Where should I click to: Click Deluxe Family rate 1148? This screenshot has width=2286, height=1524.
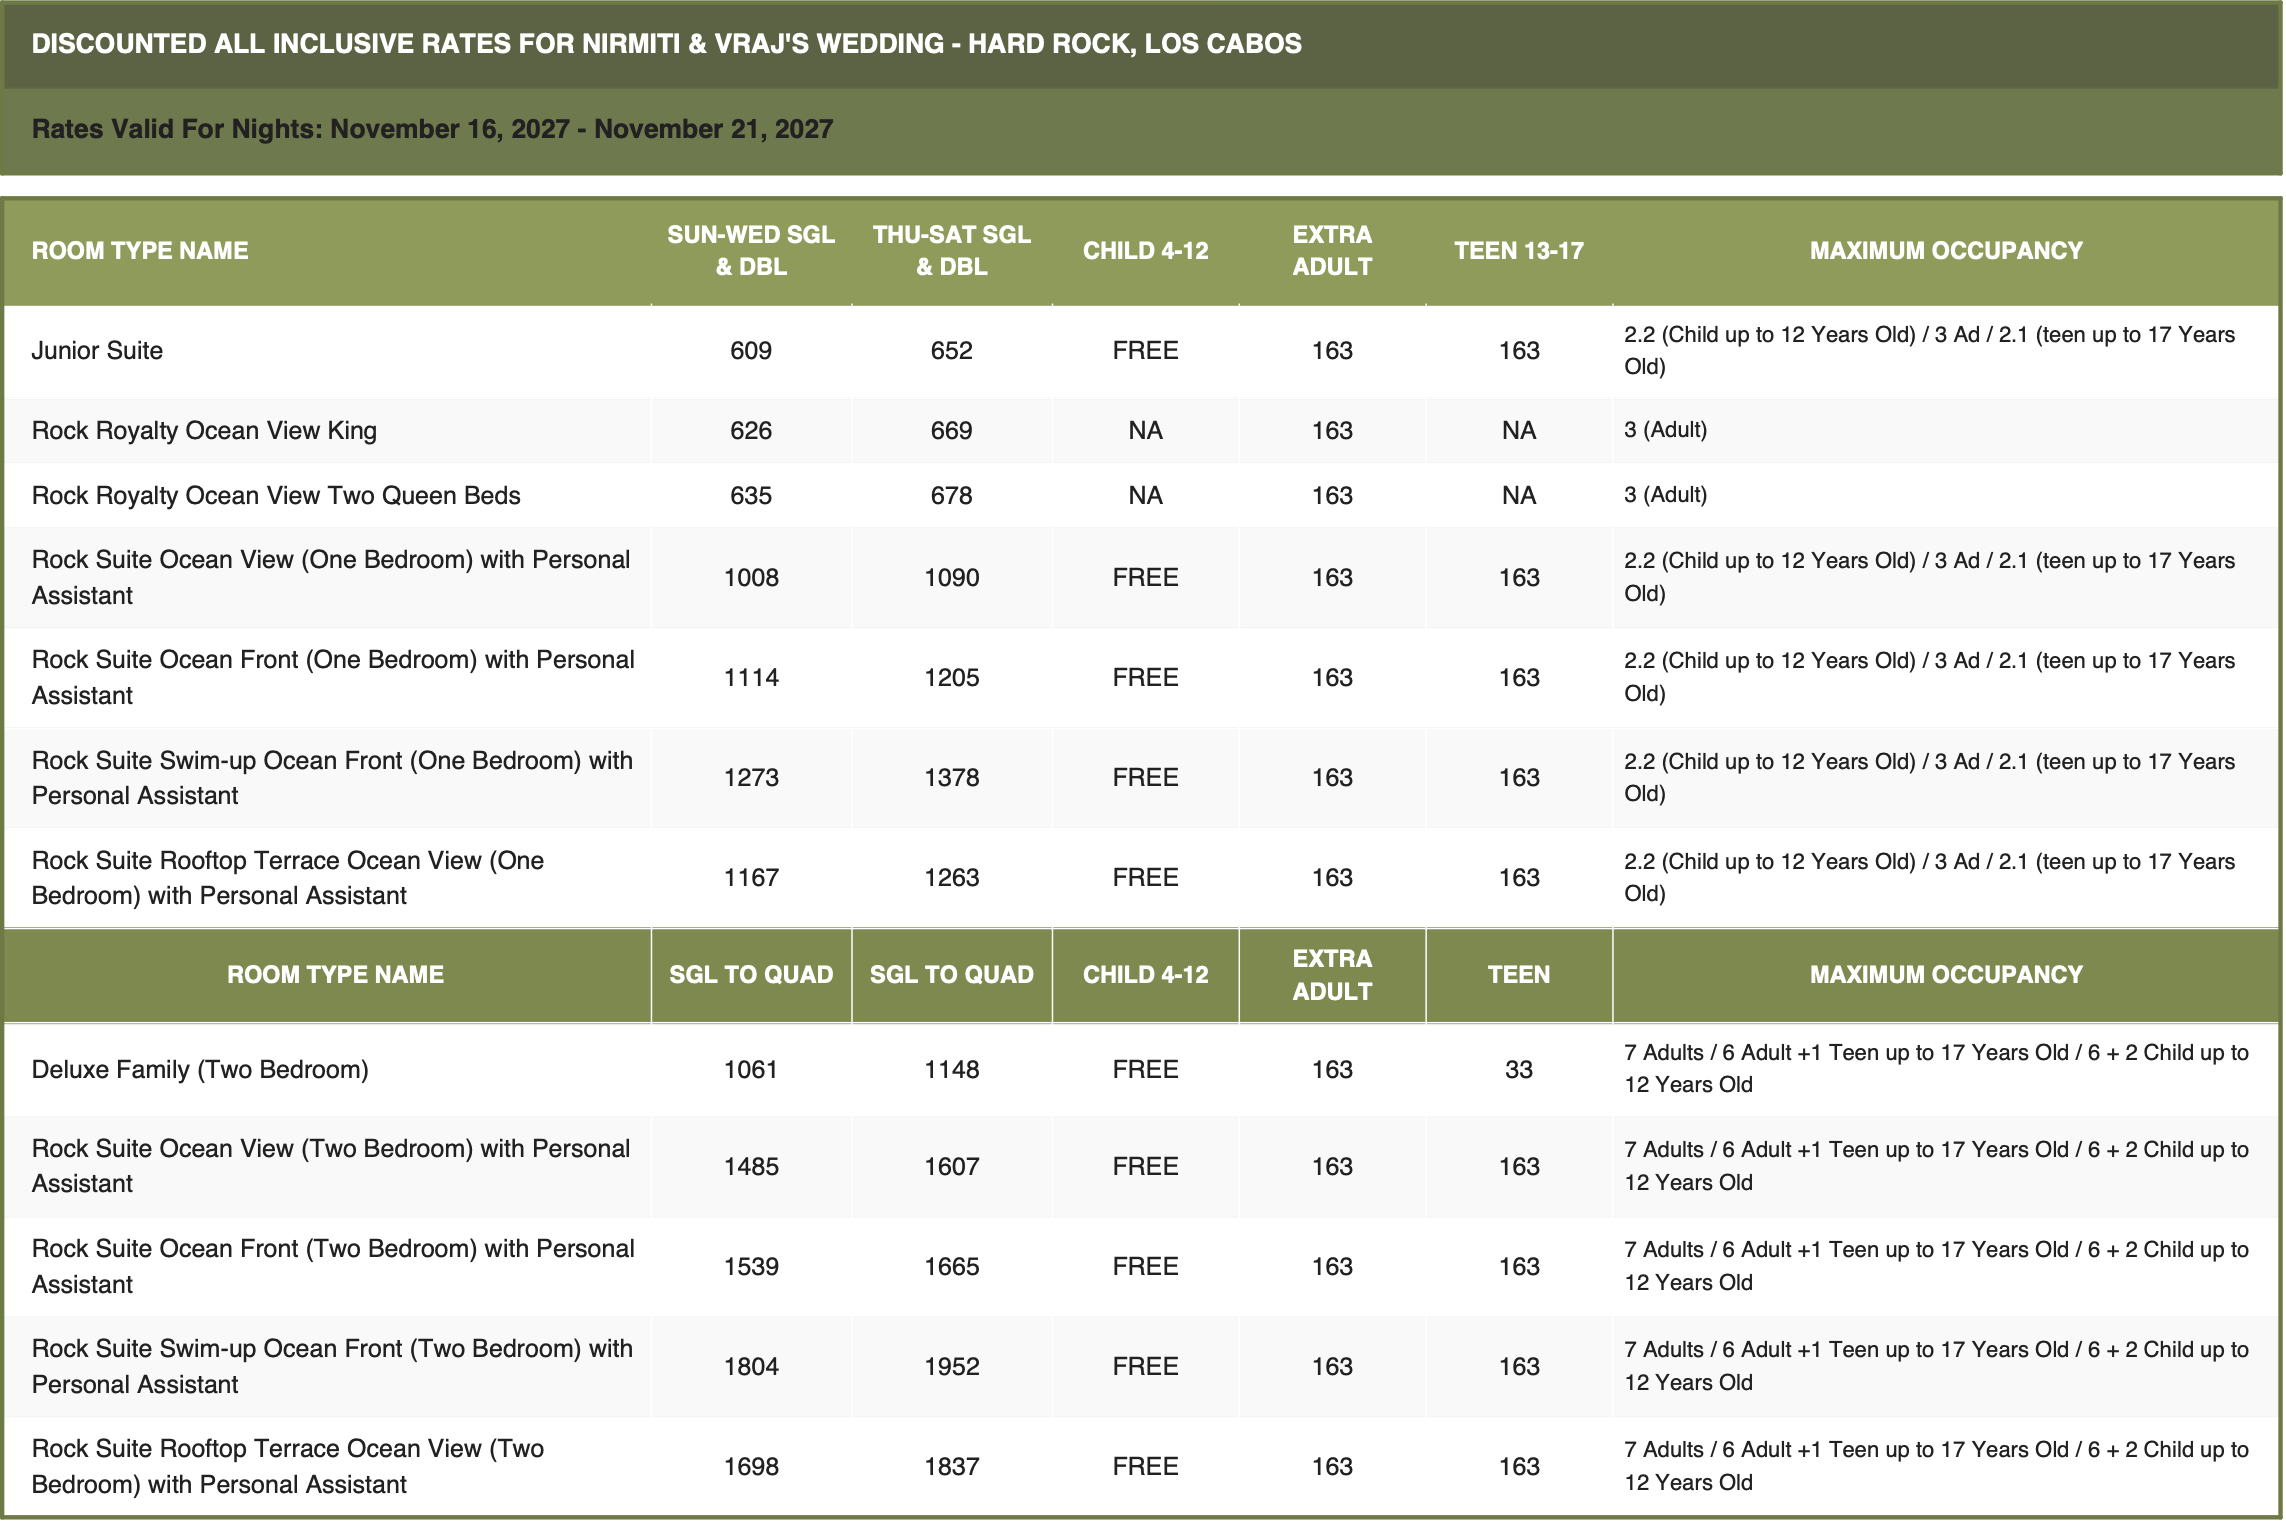pyautogui.click(x=951, y=1069)
